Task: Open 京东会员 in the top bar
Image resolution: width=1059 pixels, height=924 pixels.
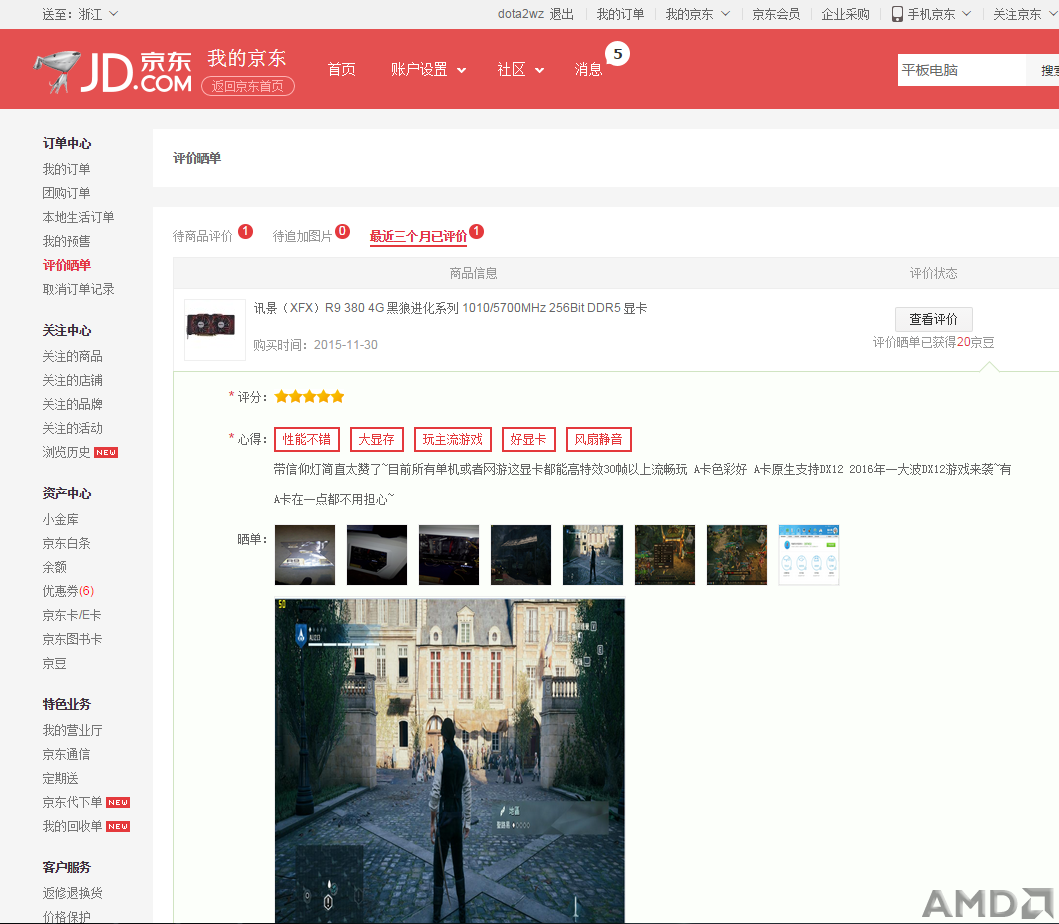Action: tap(776, 14)
